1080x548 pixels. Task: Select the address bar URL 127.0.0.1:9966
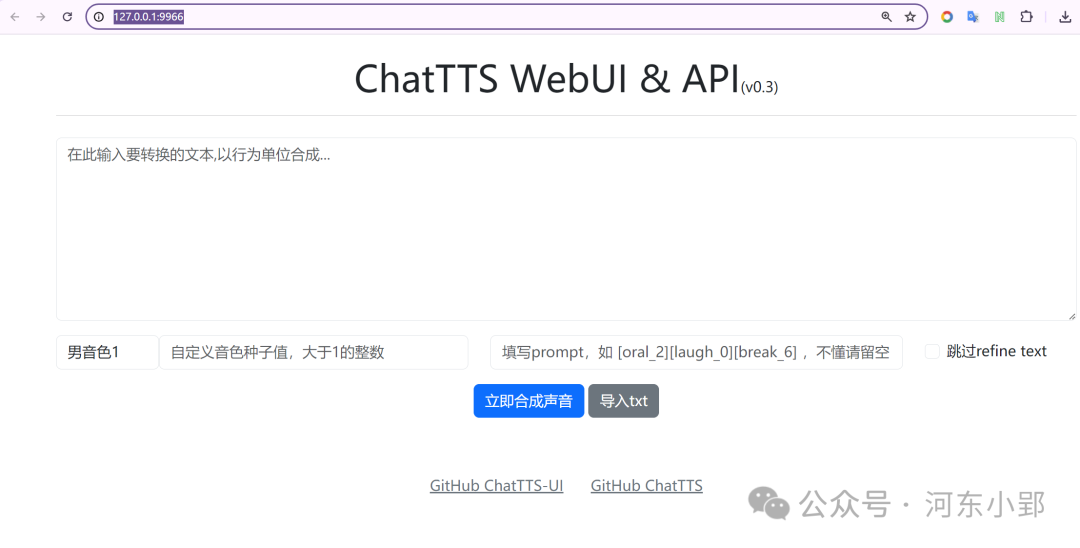point(149,17)
